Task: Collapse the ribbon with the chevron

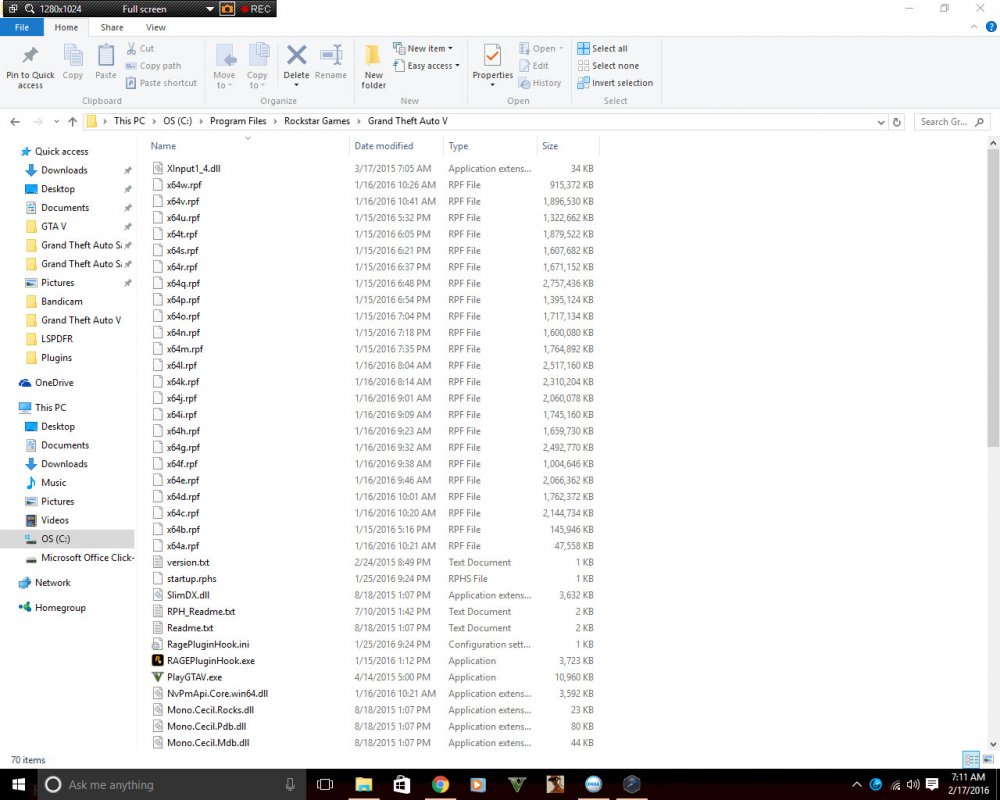Action: (x=974, y=27)
